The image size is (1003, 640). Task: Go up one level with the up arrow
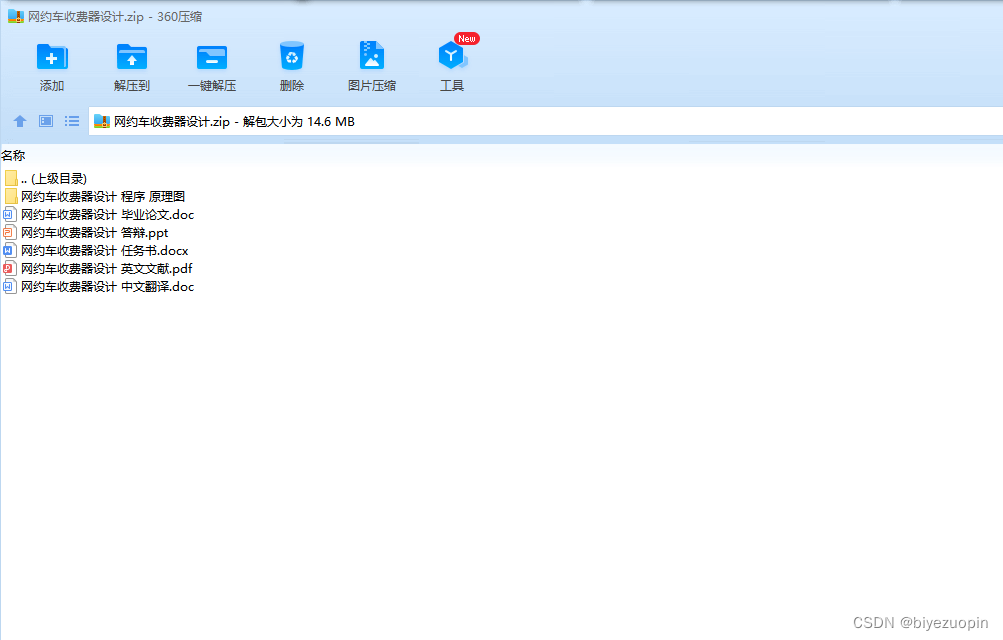click(20, 121)
